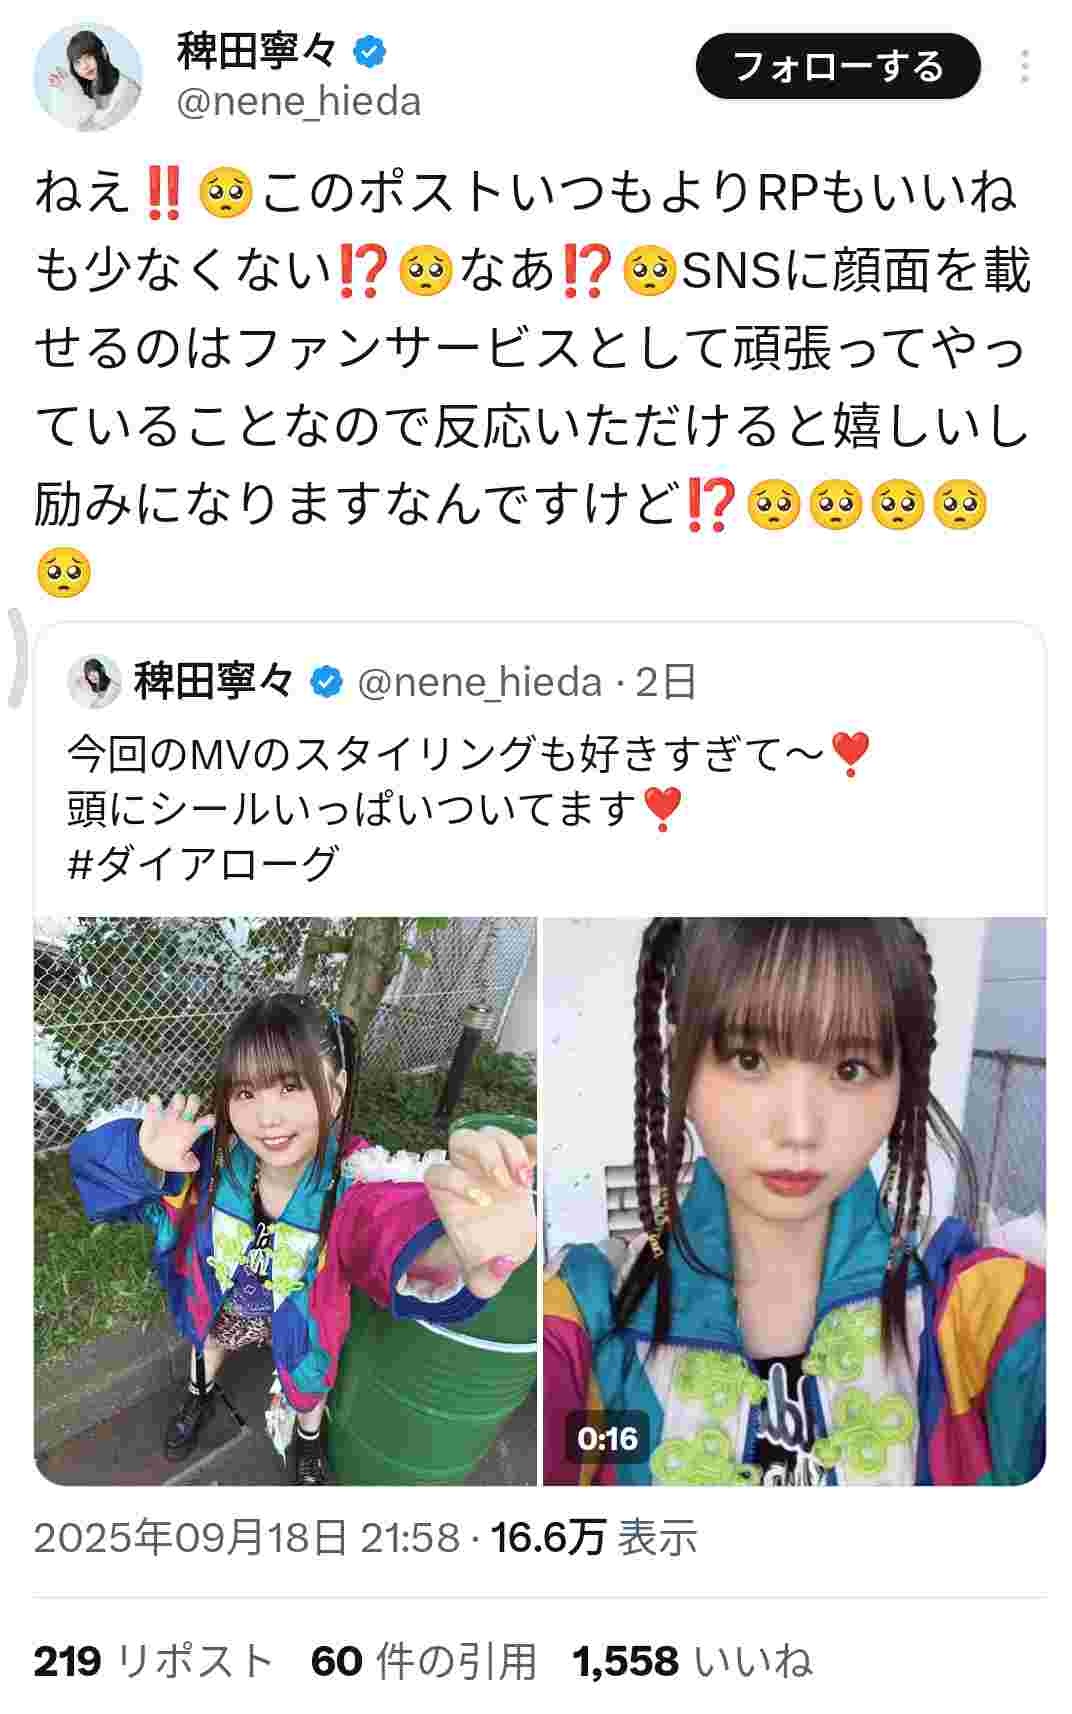Viewport: 1072px width, 1714px height.
Task: Tap the verified badge in the quoted post
Action: point(325,683)
